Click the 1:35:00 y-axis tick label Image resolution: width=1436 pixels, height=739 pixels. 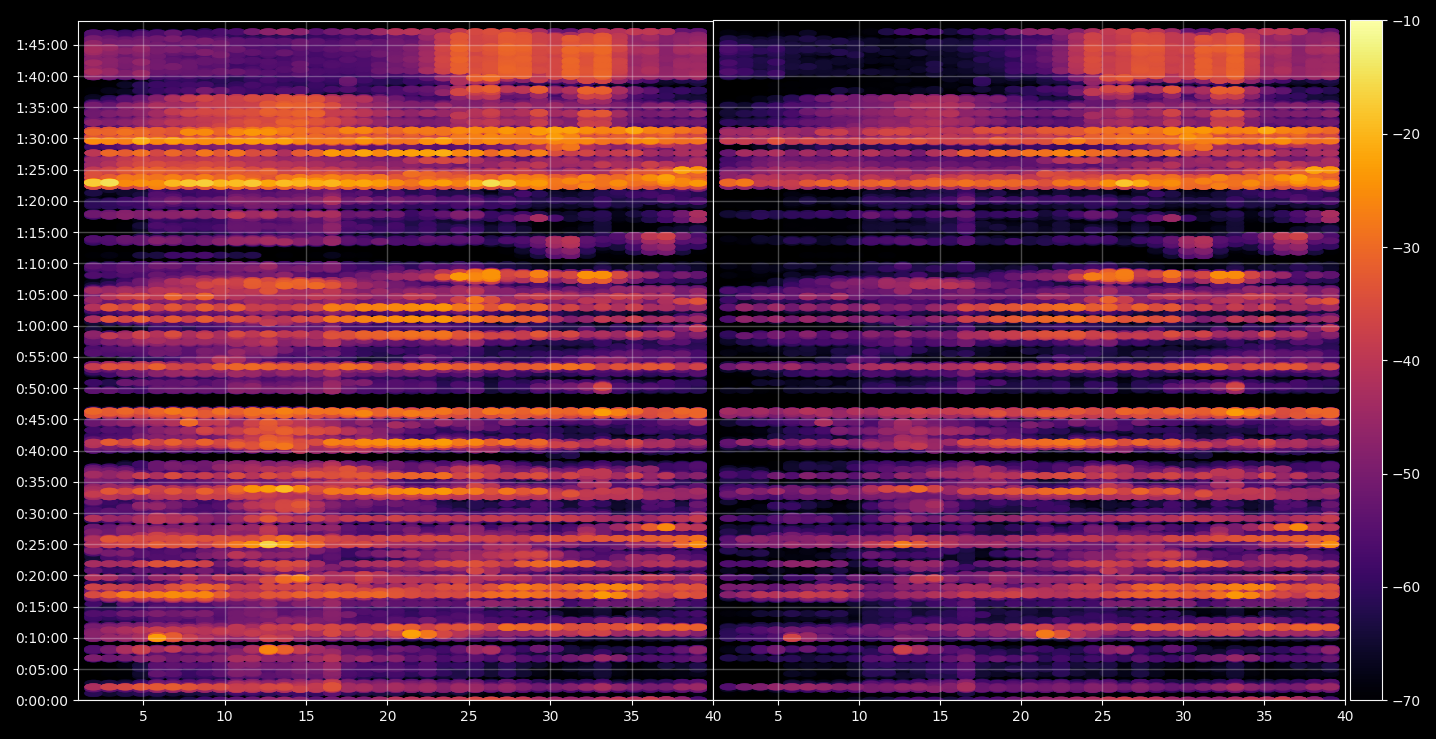click(43, 107)
